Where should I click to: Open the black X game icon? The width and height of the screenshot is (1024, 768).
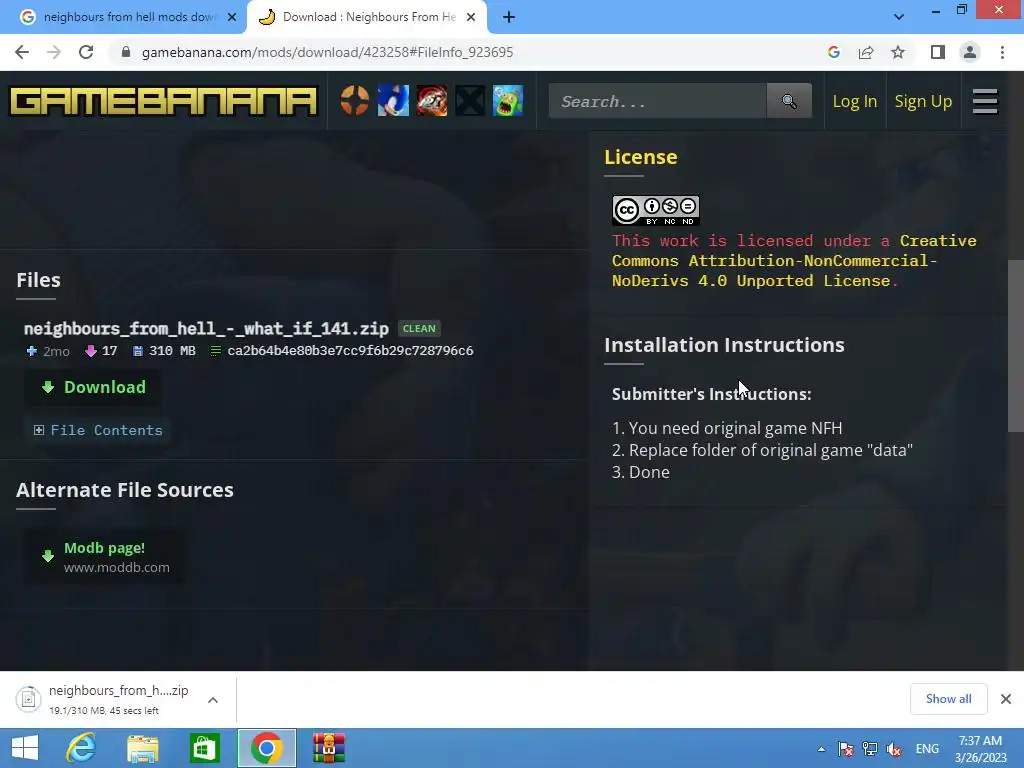tap(470, 101)
